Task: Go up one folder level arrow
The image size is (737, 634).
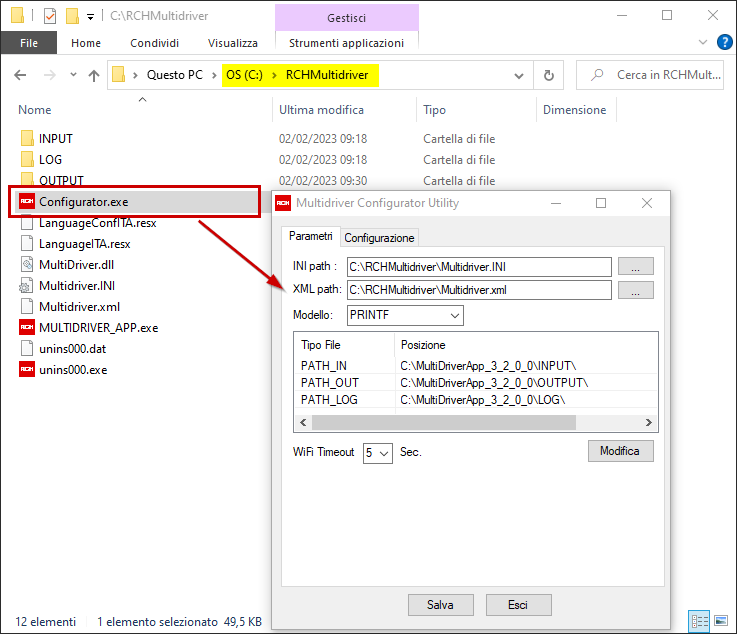Action: [x=94, y=75]
